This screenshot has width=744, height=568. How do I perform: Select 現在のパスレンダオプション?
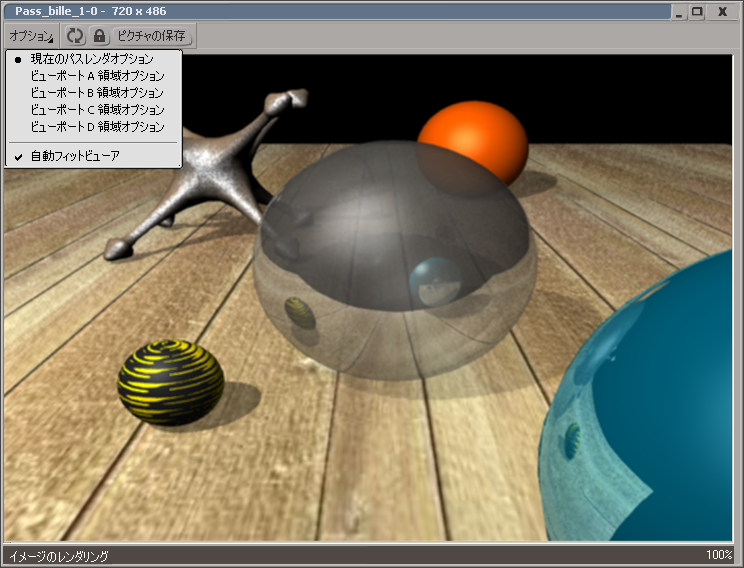click(93, 59)
